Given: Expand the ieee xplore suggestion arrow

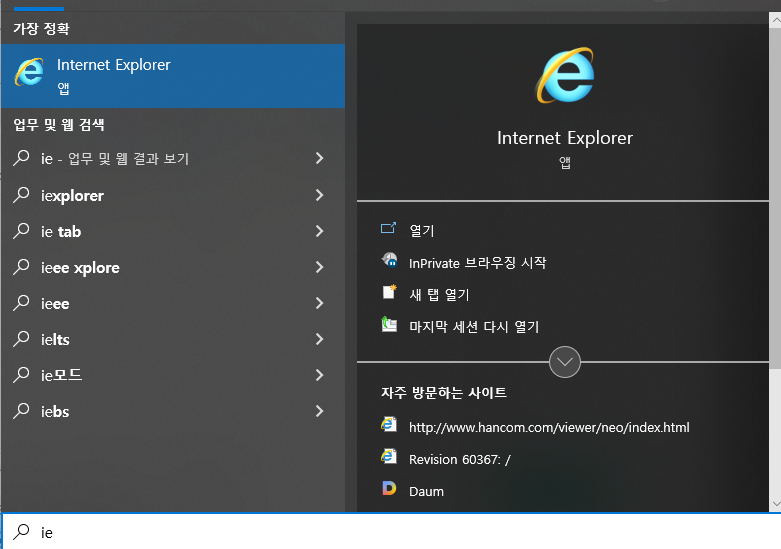Looking at the screenshot, I should click(x=320, y=267).
